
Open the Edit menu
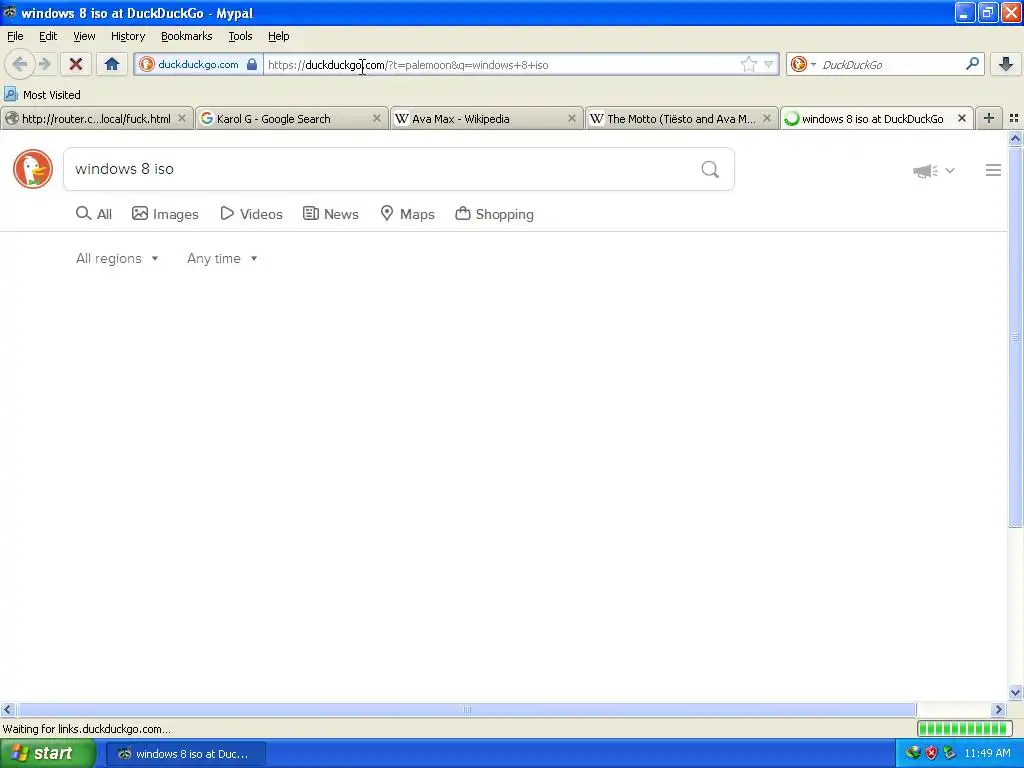(48, 36)
